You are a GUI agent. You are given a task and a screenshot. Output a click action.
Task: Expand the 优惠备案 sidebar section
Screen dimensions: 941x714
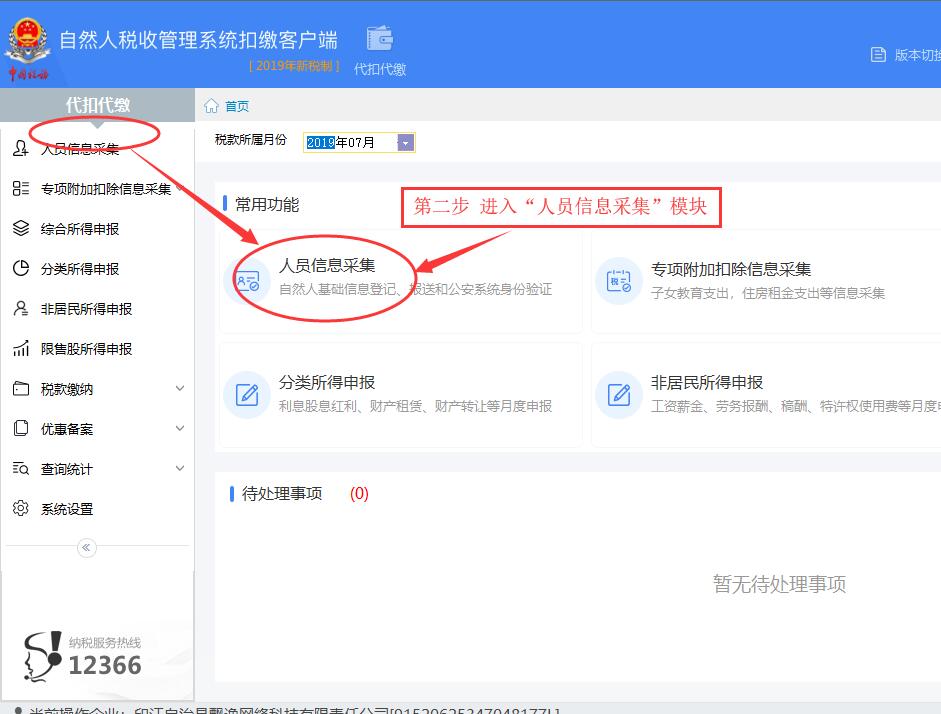[180, 429]
